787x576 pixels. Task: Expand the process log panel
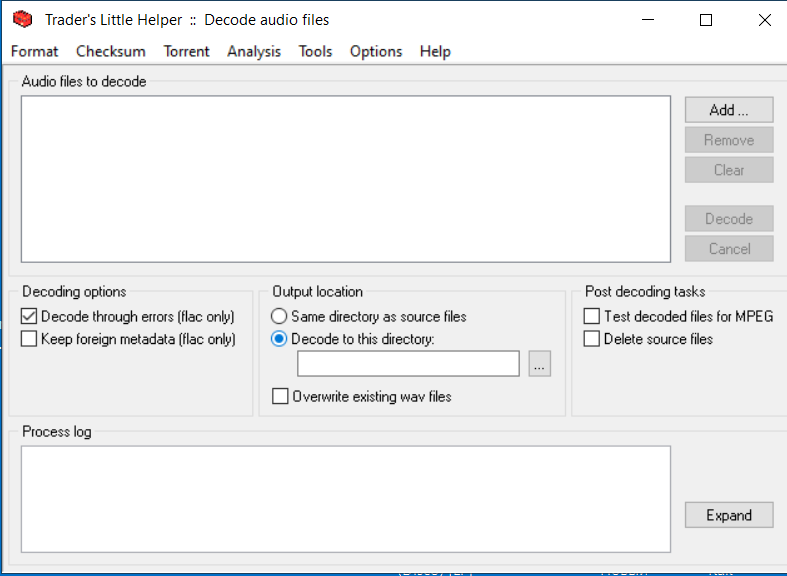point(728,516)
